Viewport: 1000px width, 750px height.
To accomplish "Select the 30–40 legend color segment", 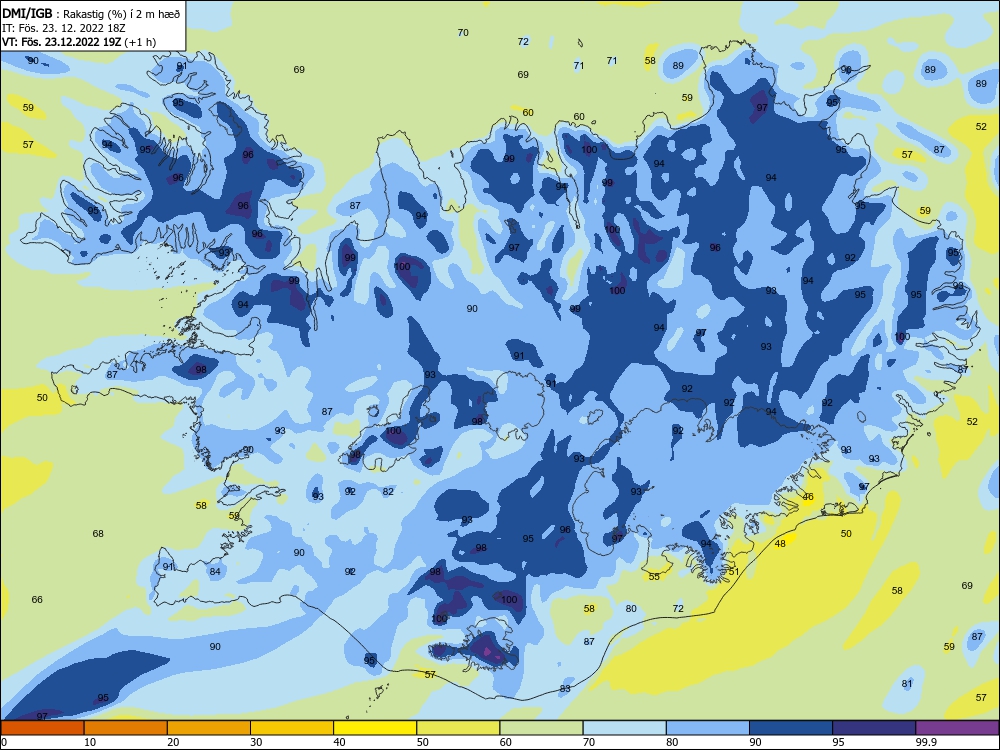I will [292, 728].
